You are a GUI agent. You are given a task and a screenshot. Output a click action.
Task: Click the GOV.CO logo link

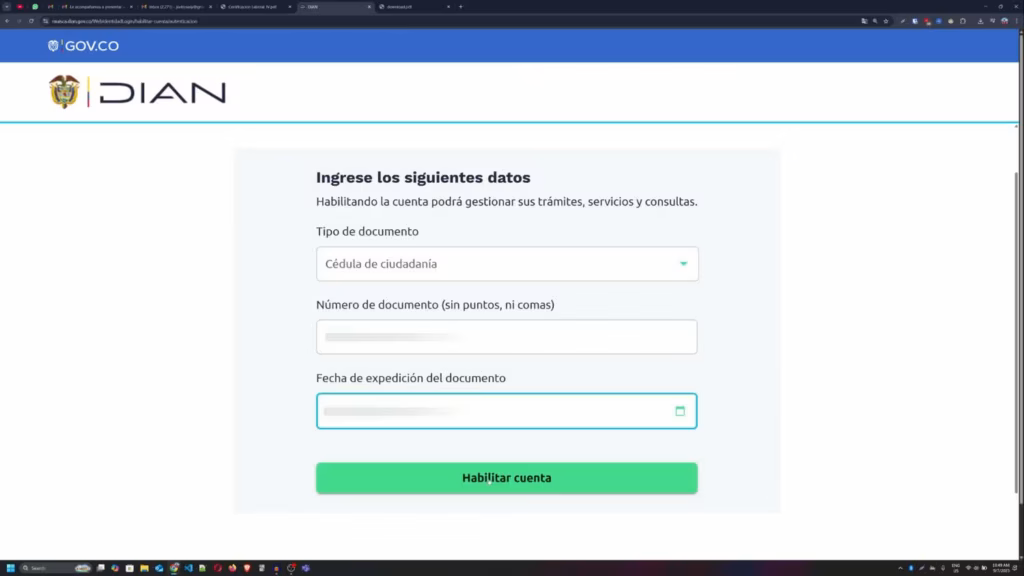[83, 46]
